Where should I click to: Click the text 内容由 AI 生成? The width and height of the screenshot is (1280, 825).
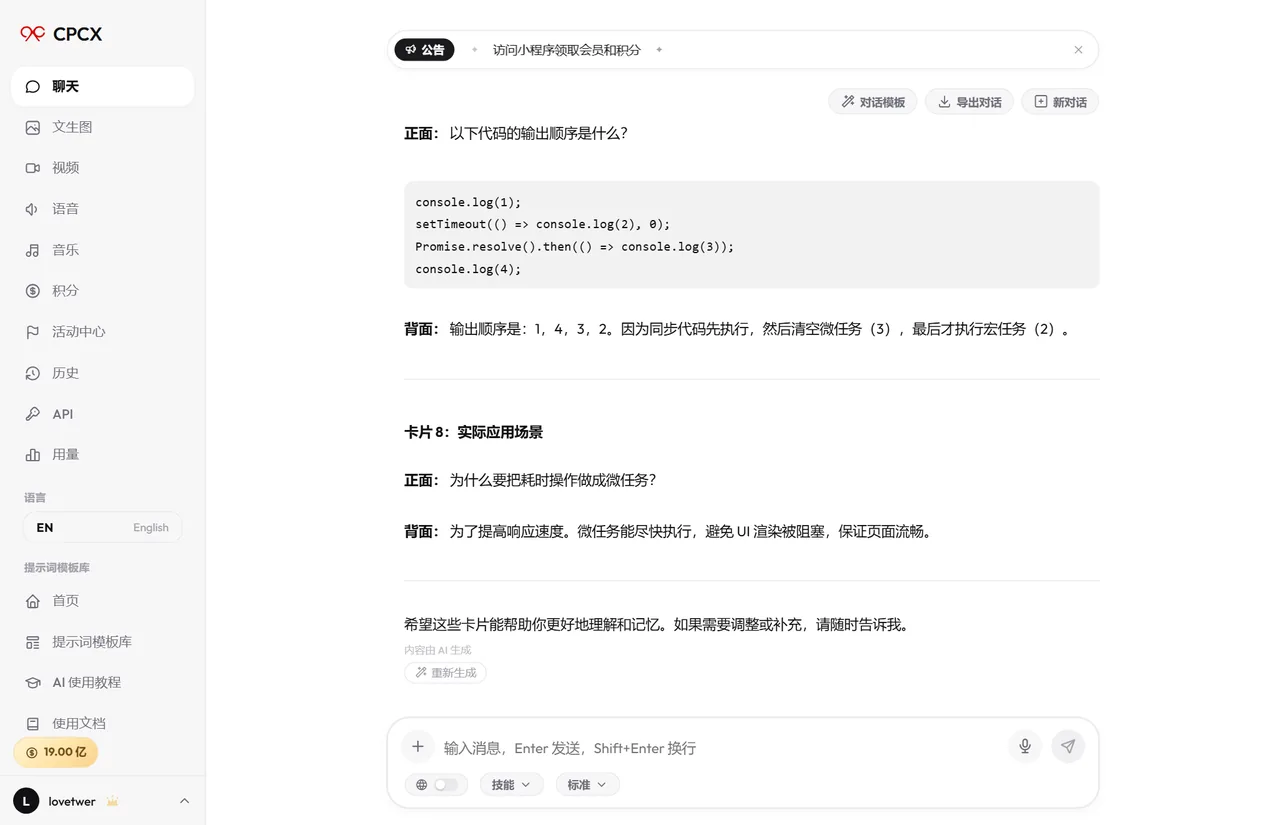pos(437,650)
